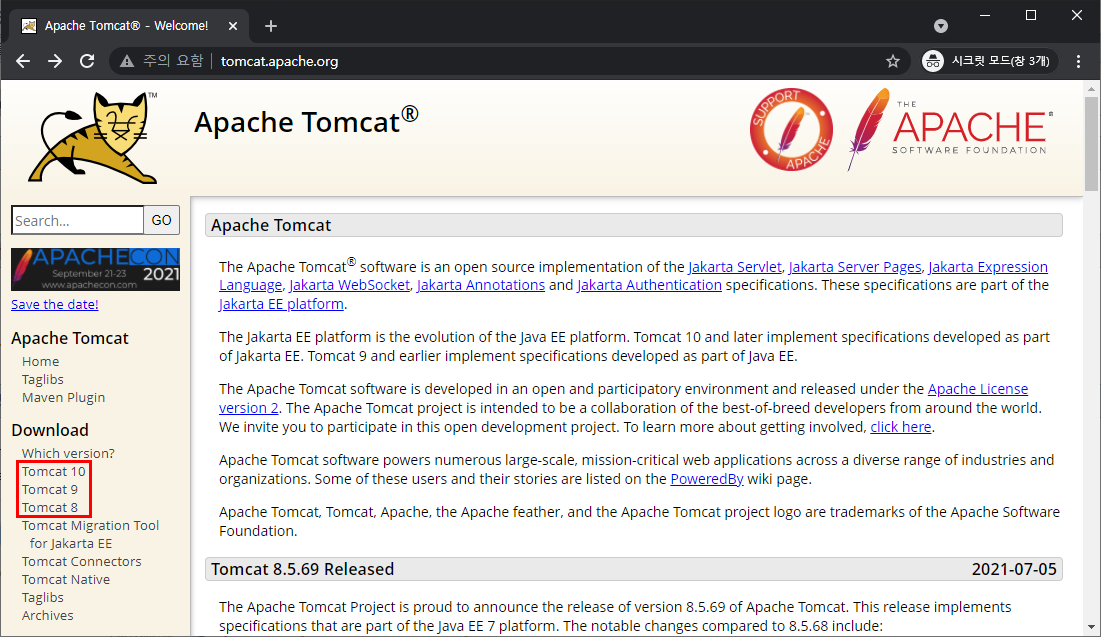
Task: Click the page vertical scrollbar thumb
Action: pos(1090,144)
